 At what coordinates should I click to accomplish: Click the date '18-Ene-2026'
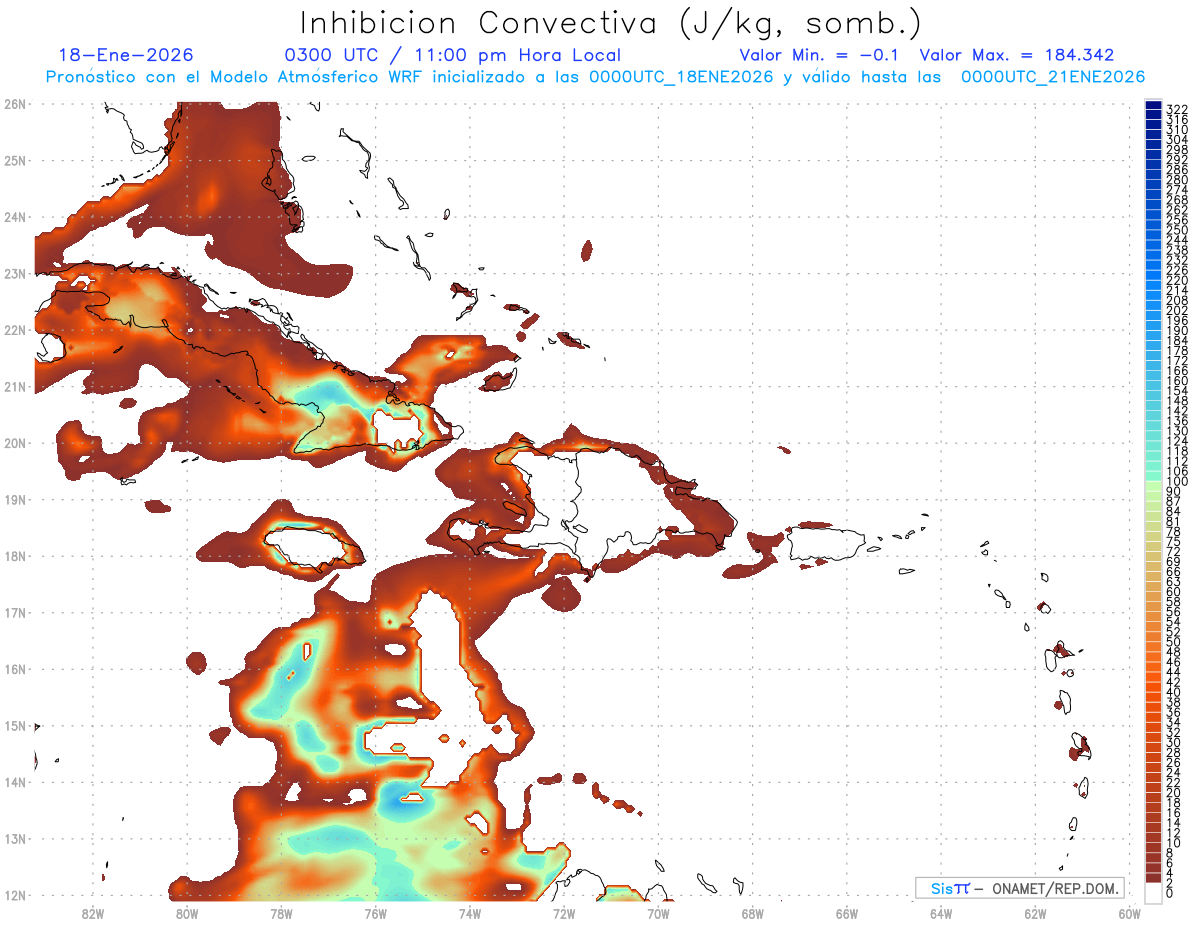coord(126,55)
